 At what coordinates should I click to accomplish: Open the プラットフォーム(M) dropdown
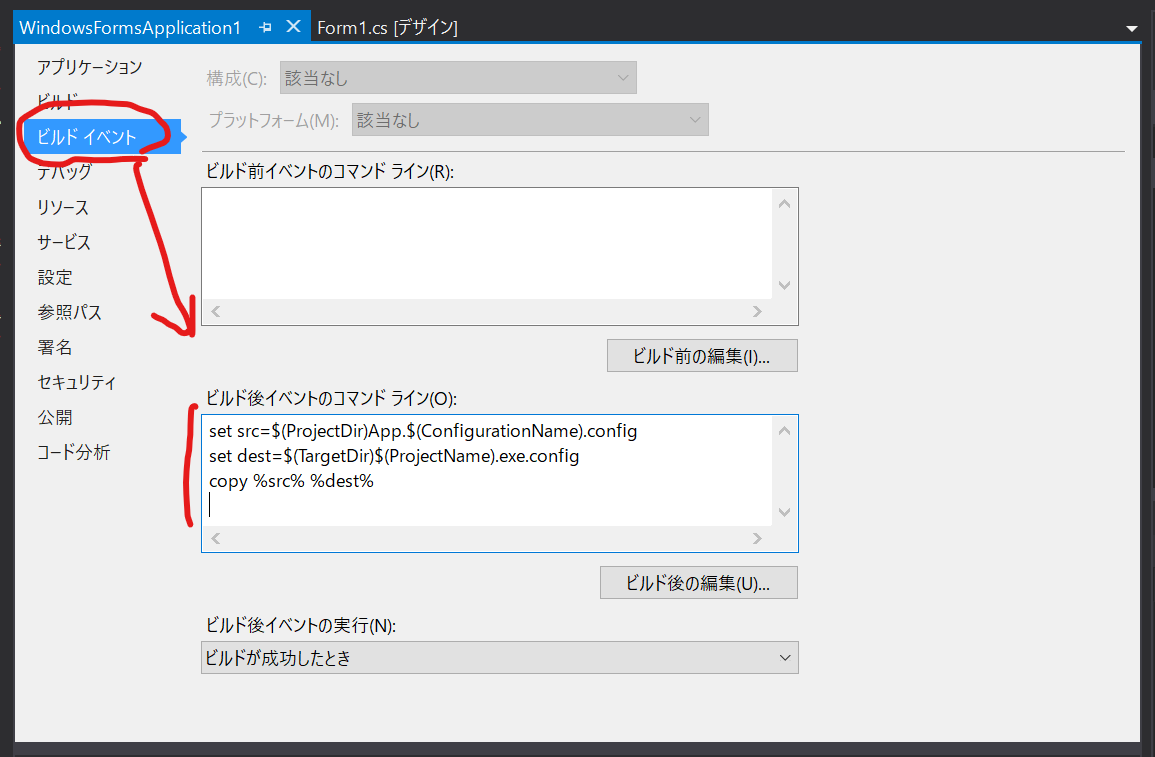click(530, 120)
